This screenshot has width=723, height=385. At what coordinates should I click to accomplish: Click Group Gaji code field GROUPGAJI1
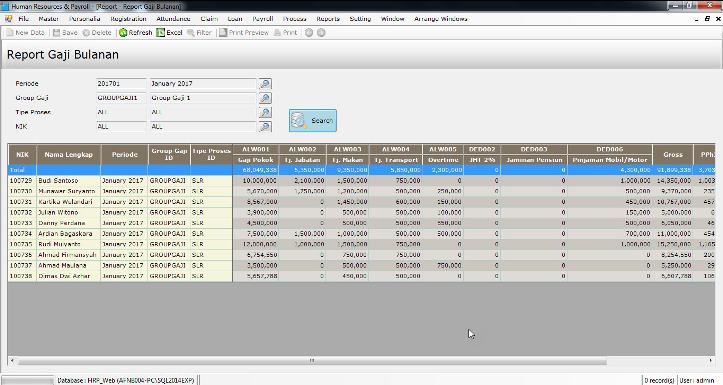tap(121, 98)
